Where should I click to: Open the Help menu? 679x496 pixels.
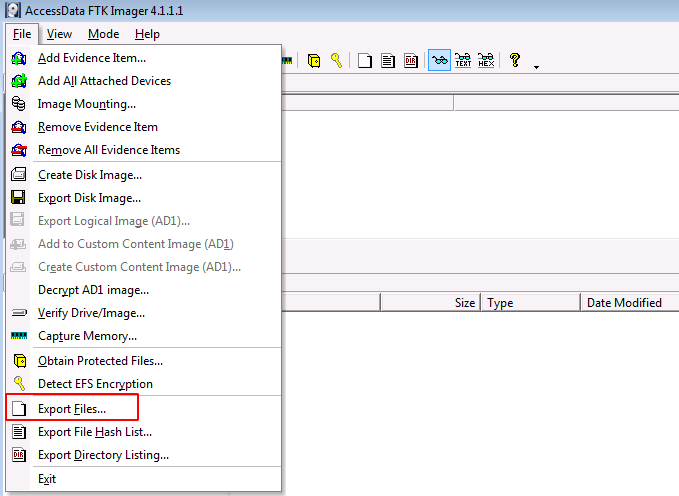point(147,34)
